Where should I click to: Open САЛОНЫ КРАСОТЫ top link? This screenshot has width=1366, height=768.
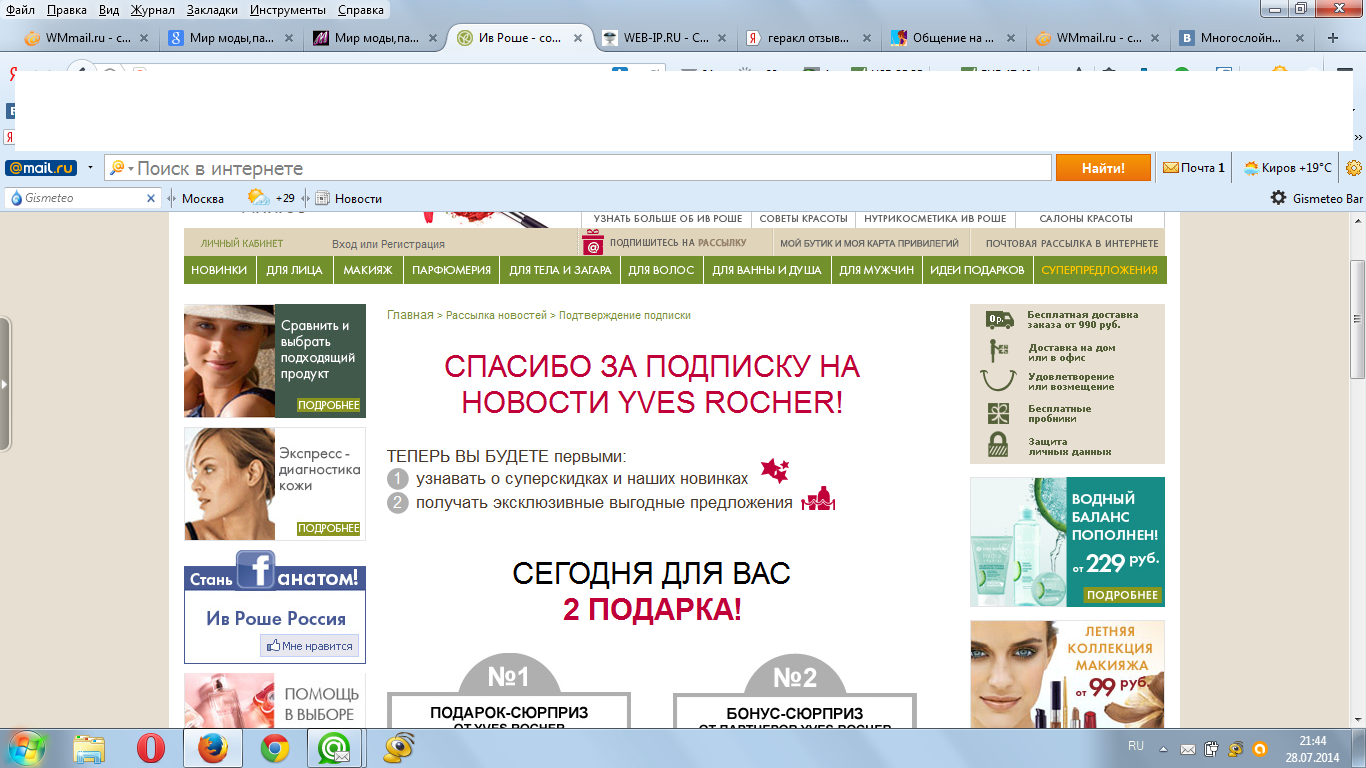tap(1086, 218)
